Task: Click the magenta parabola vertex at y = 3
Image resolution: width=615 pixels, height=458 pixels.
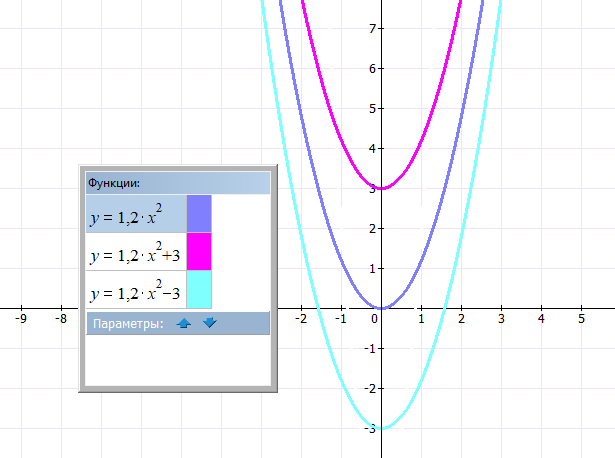Action: coord(381,188)
